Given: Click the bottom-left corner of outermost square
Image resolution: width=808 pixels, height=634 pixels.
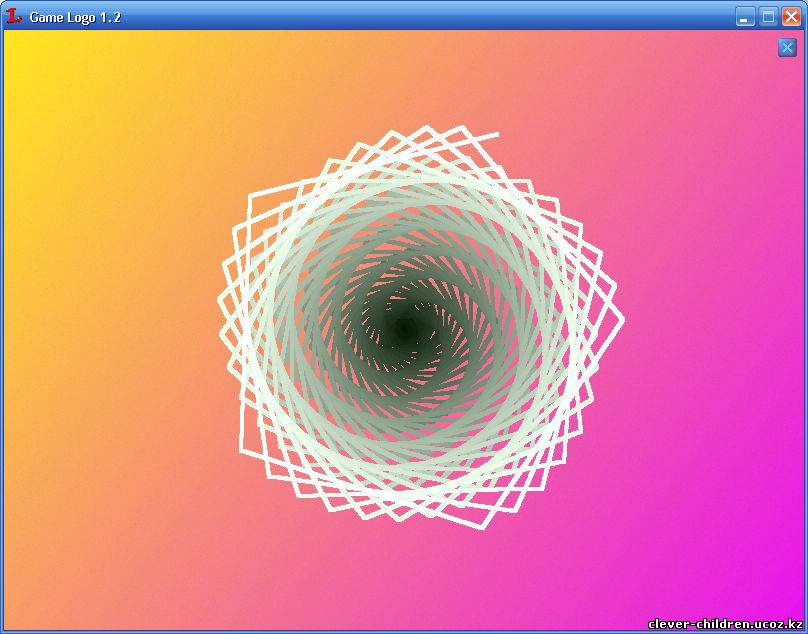Looking at the screenshot, I should click(242, 452).
